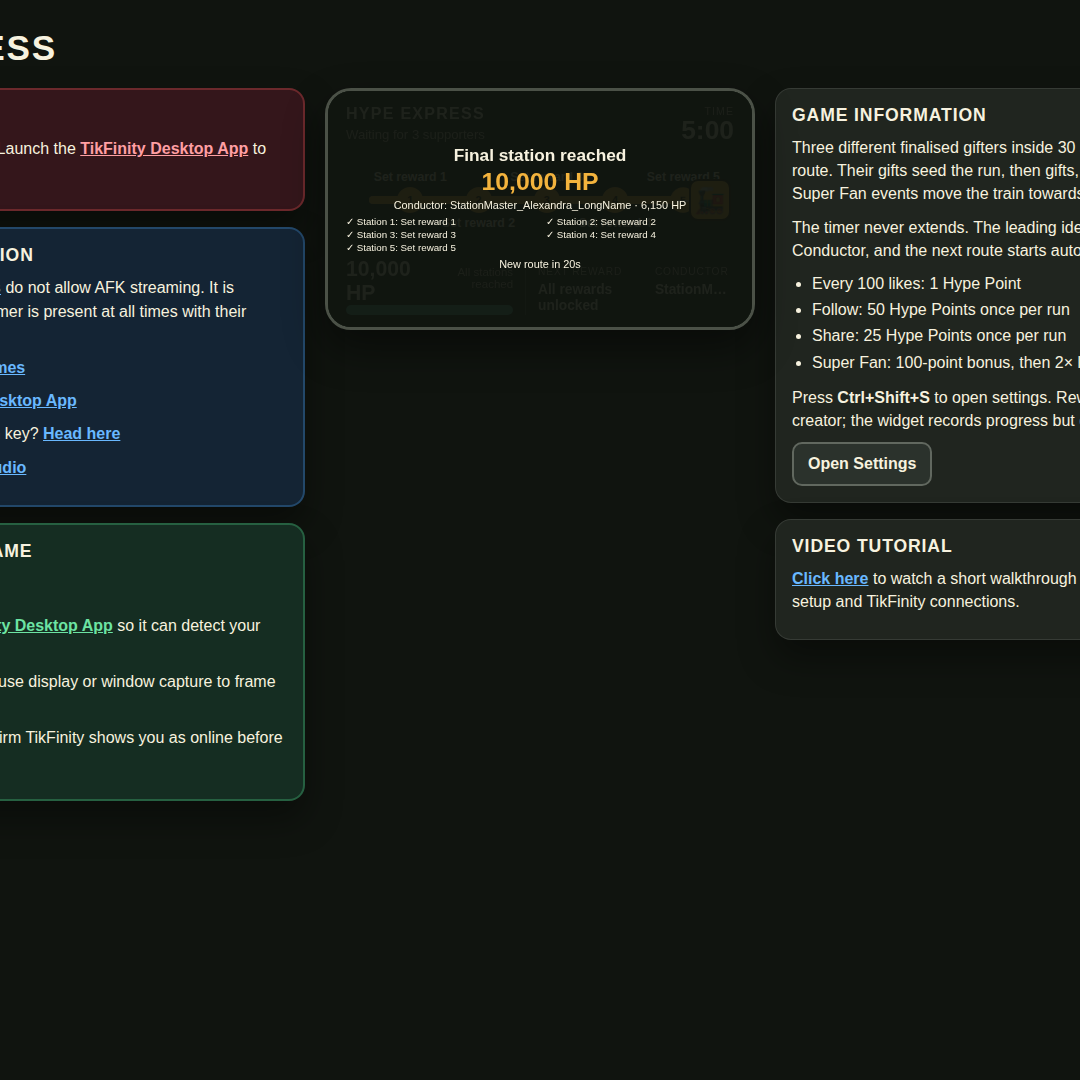Screen dimensions: 1080x1080
Task: Click the dimmed Hype Points progress bar
Action: click(x=429, y=310)
